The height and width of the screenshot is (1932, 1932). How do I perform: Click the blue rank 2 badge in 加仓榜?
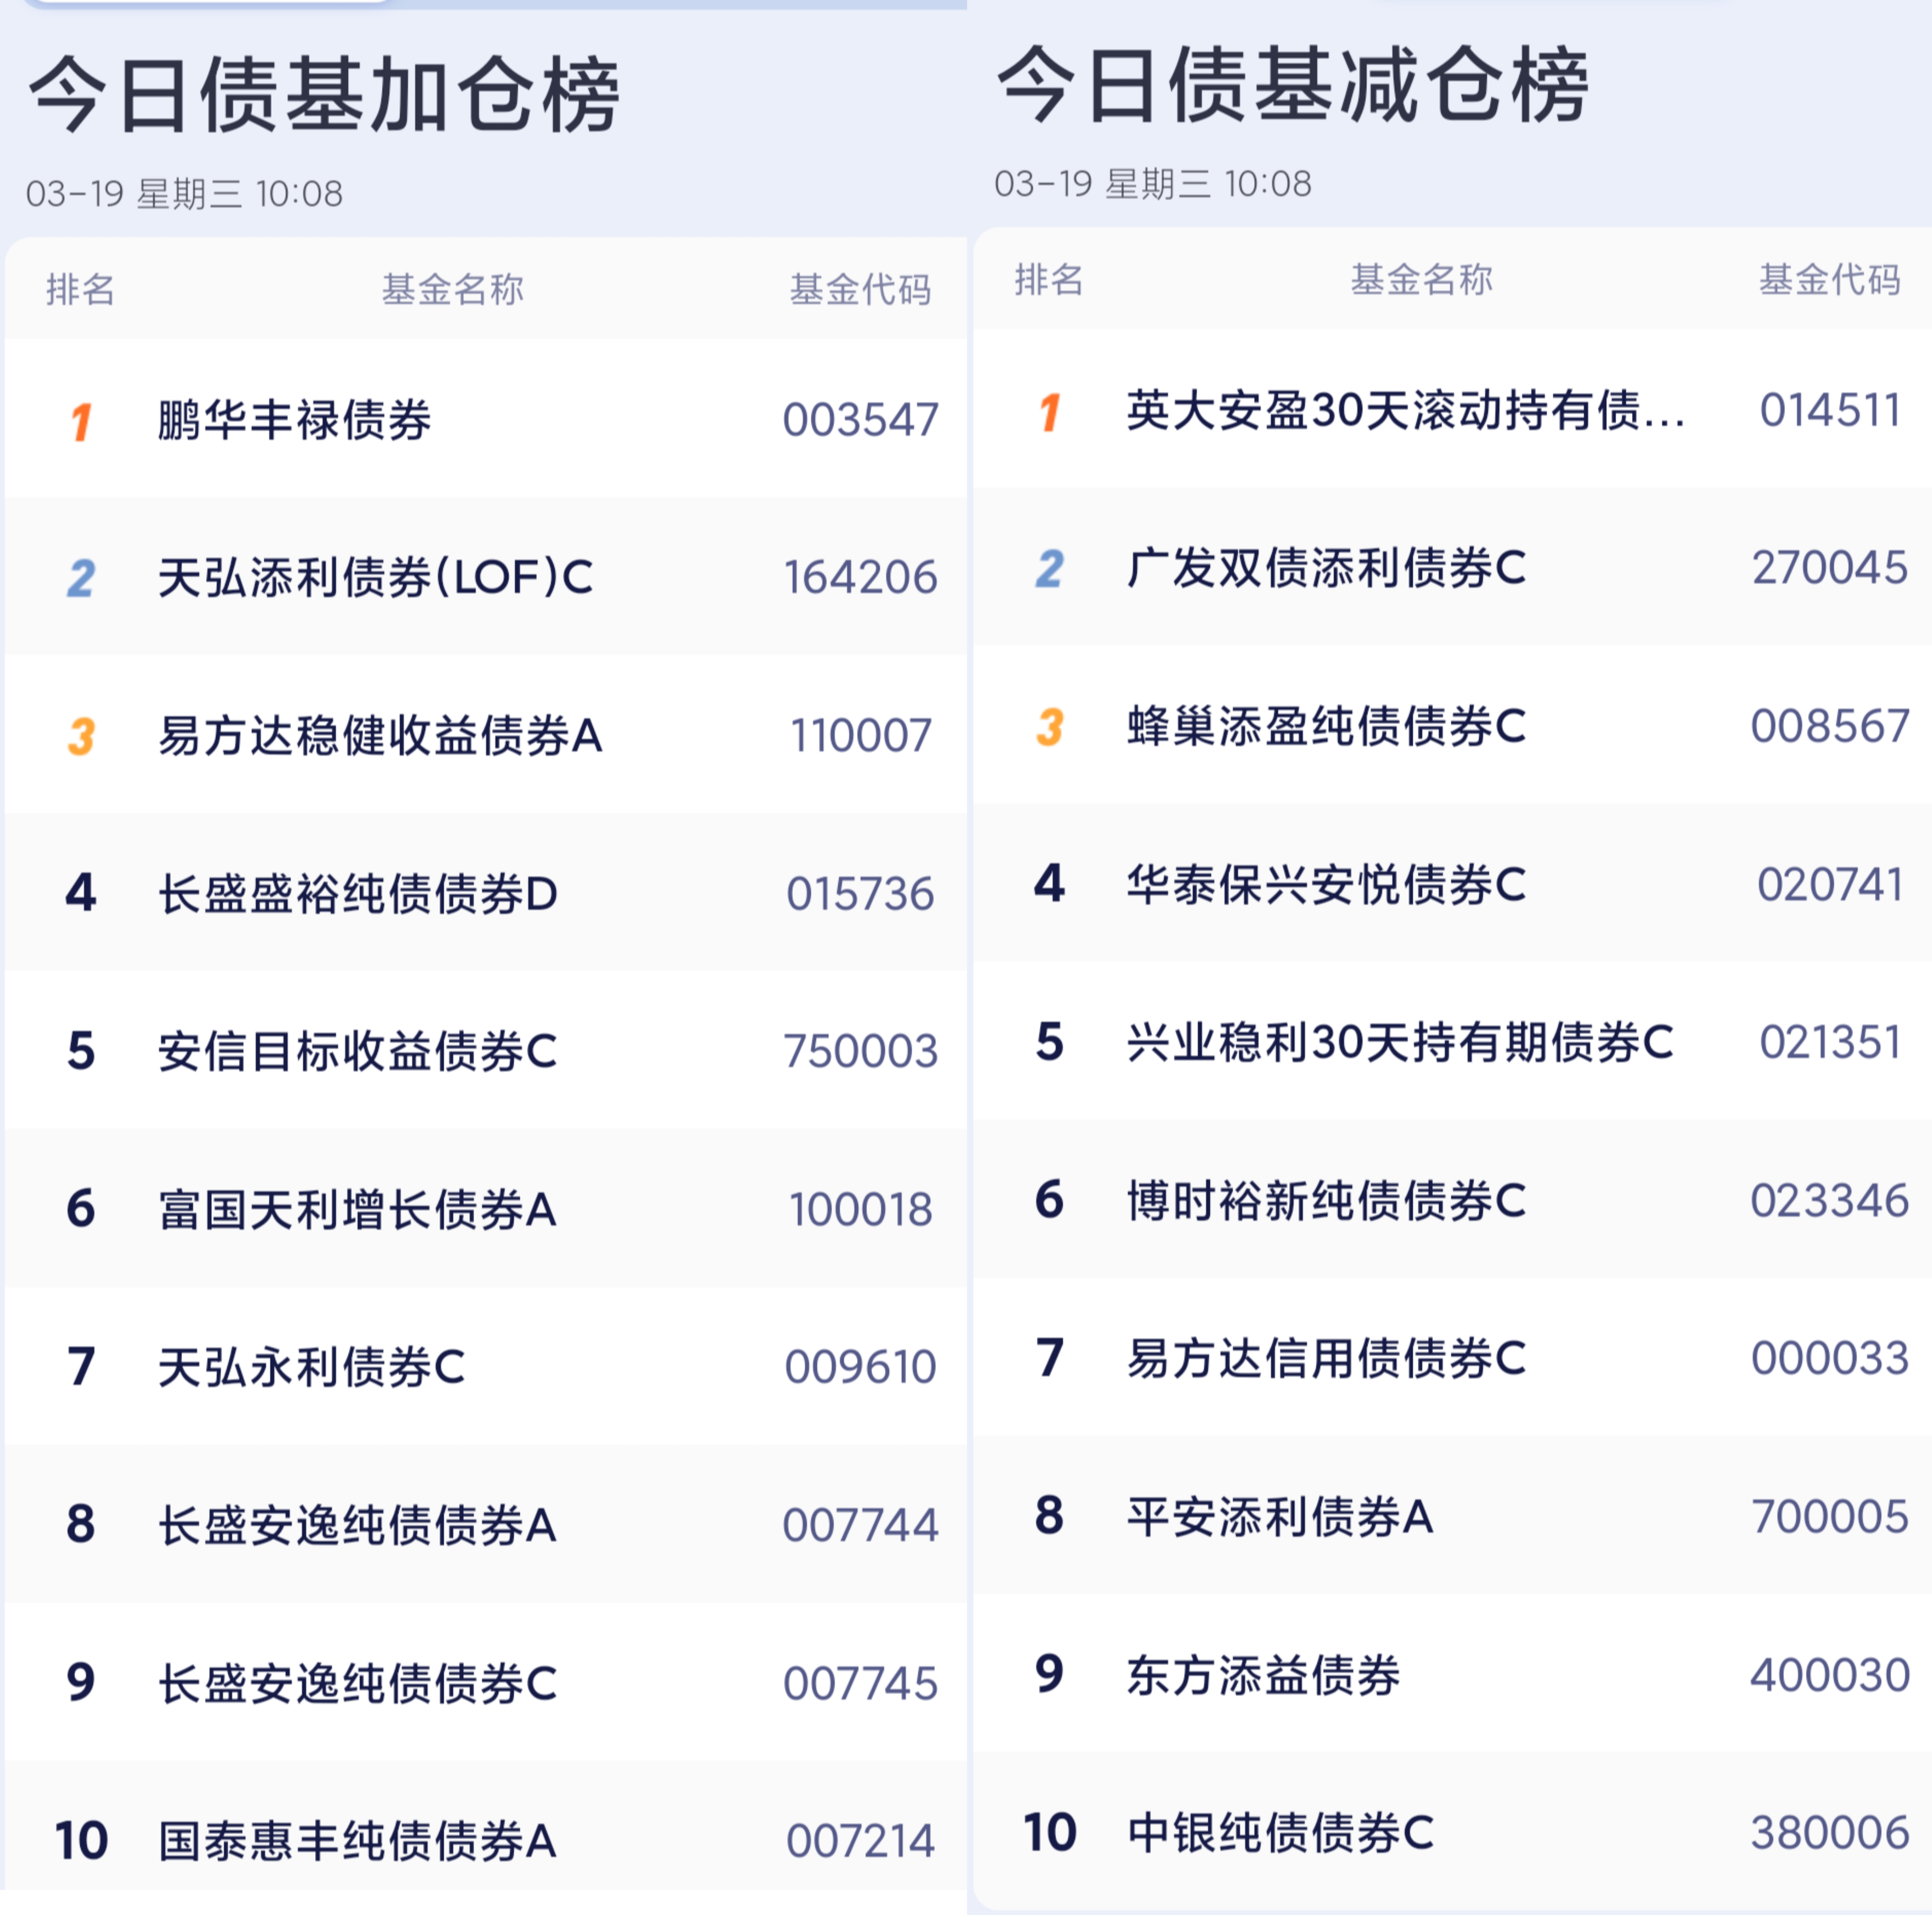(x=81, y=578)
